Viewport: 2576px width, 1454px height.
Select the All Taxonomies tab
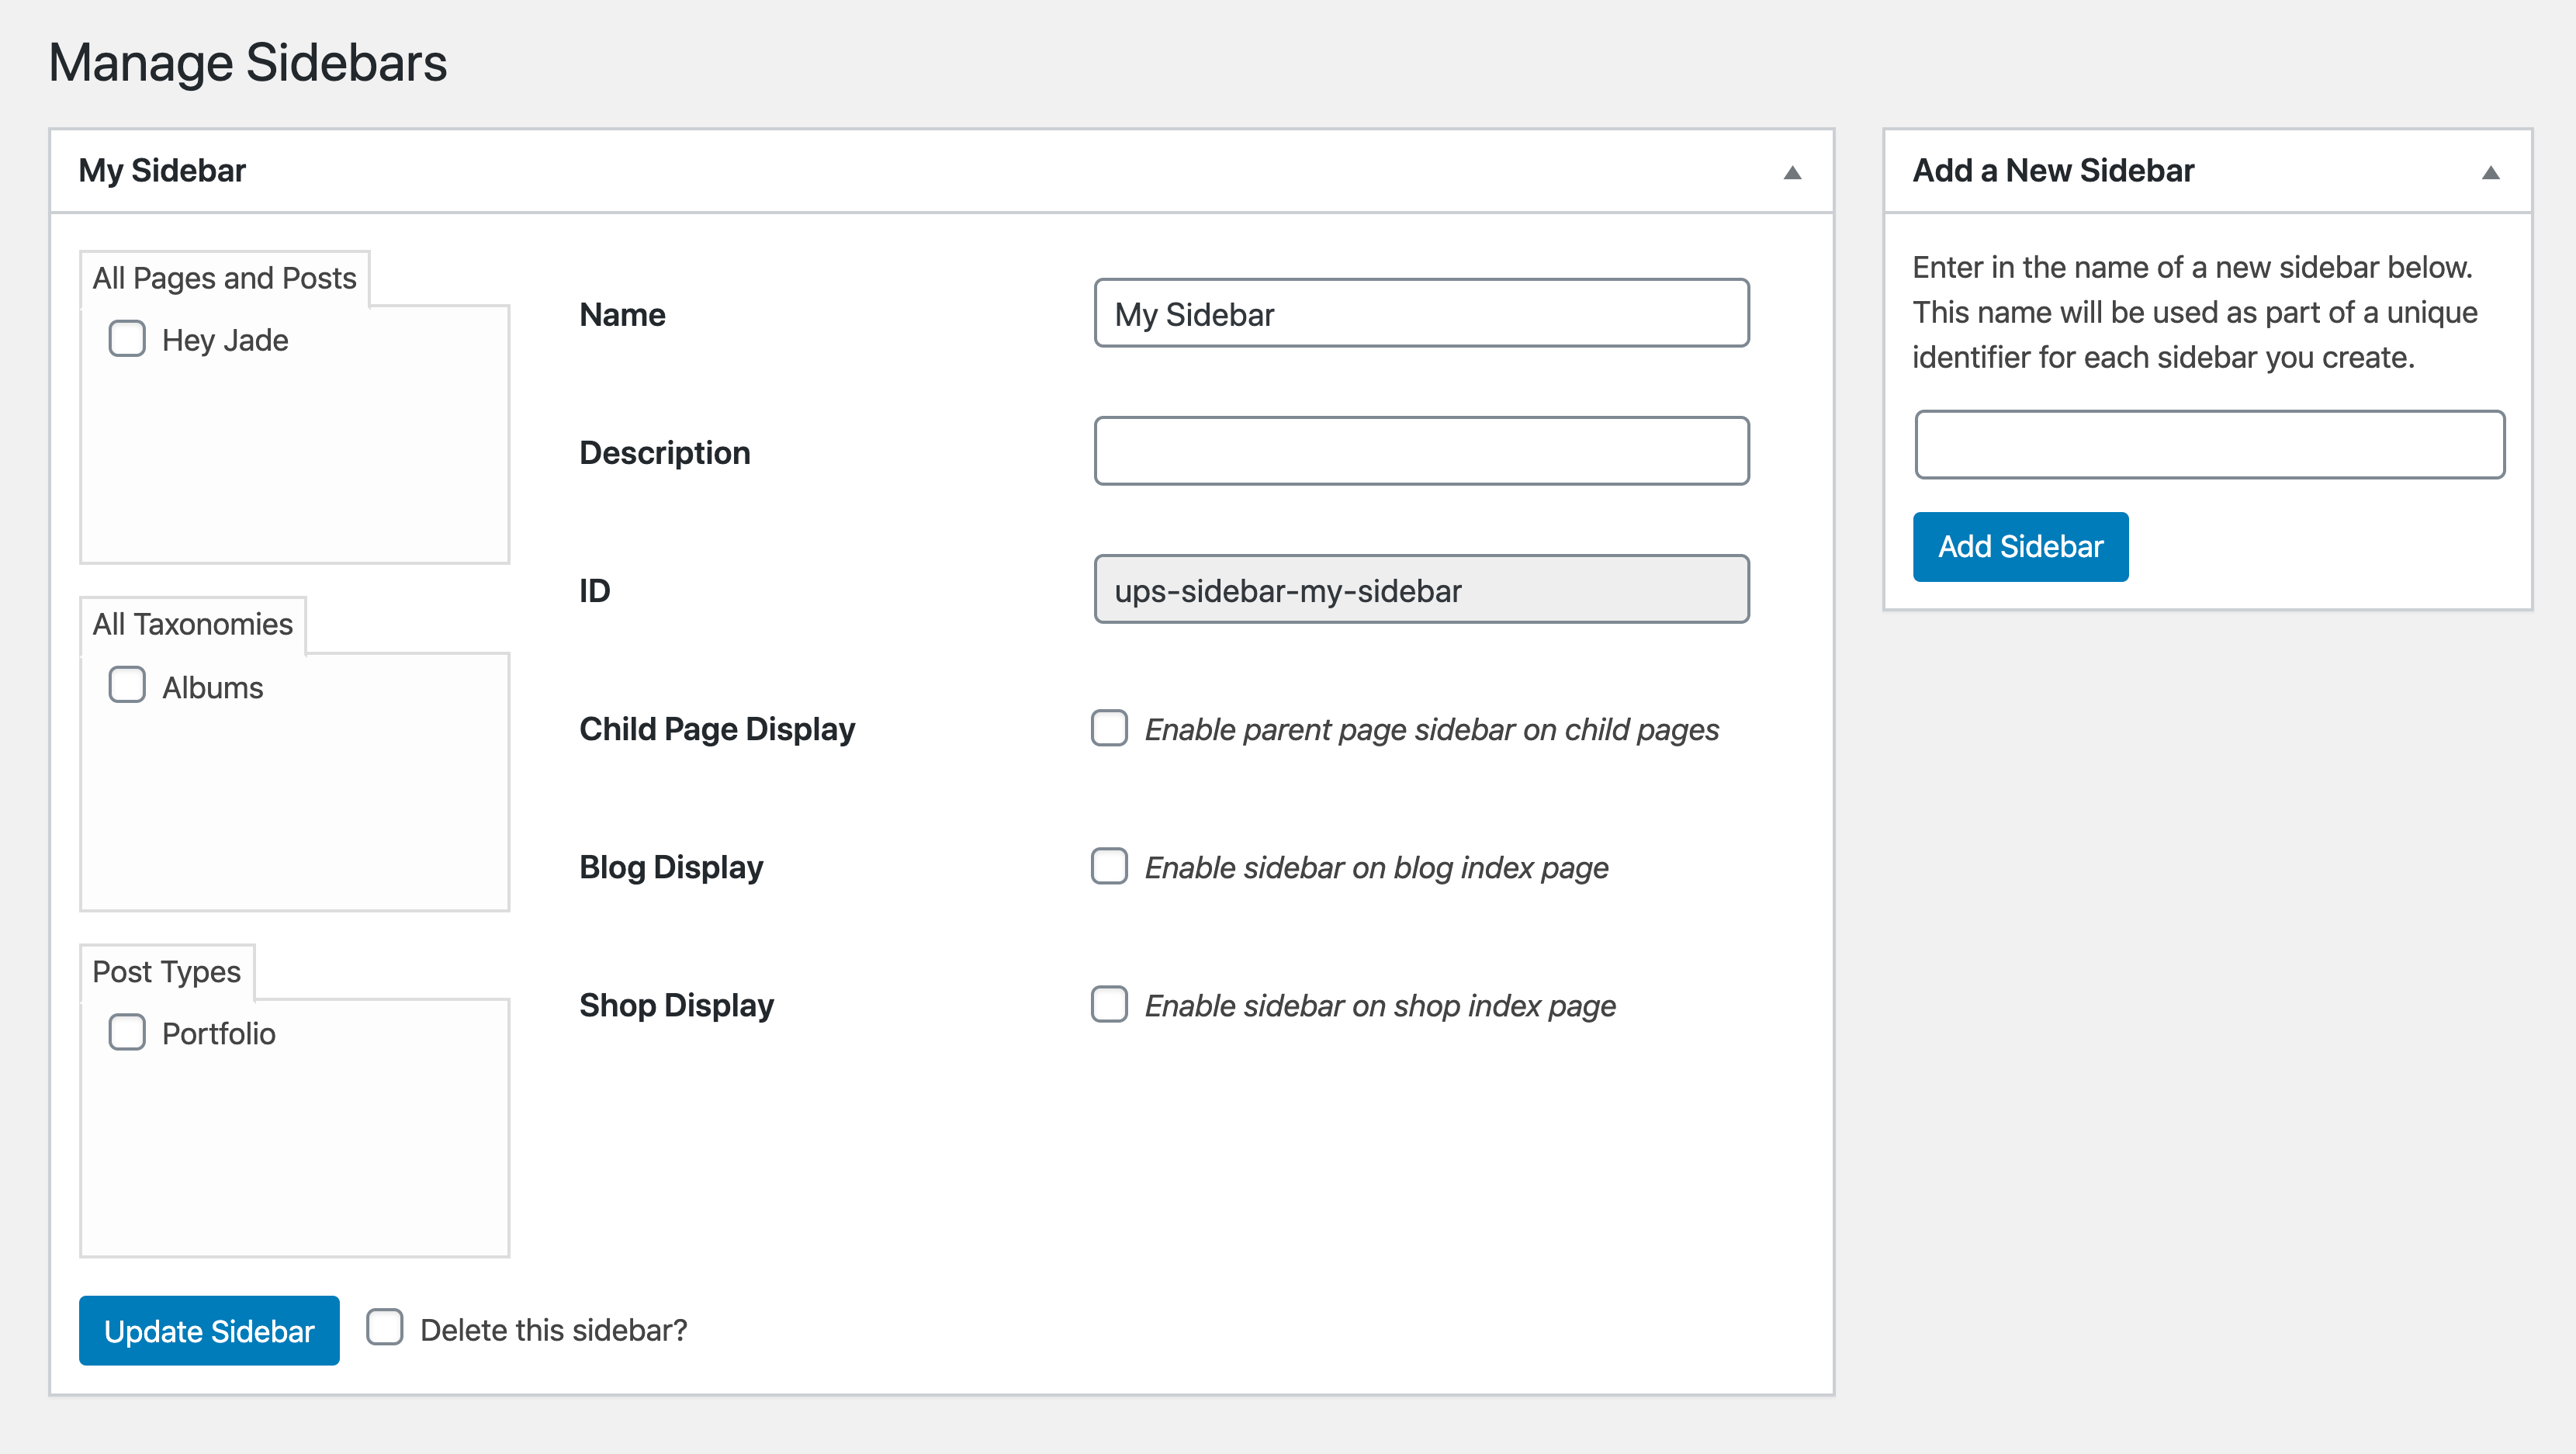coord(192,624)
